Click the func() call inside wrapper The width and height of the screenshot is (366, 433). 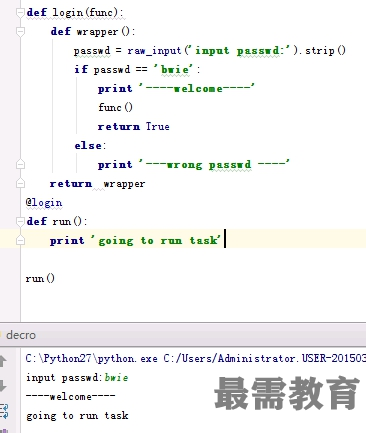(x=115, y=107)
